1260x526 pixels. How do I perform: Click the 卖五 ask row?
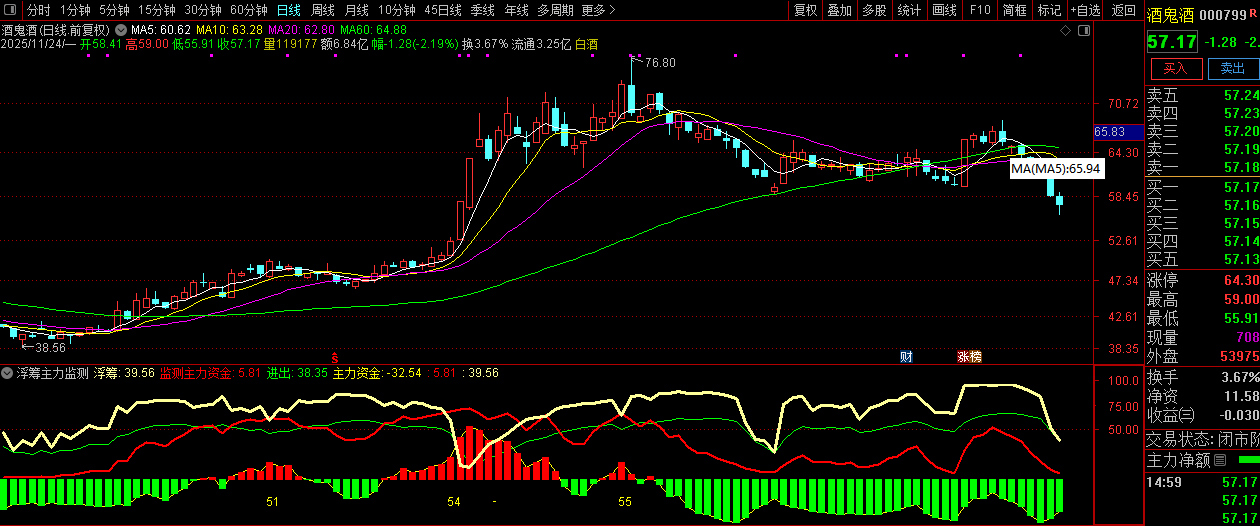(x=1202, y=95)
